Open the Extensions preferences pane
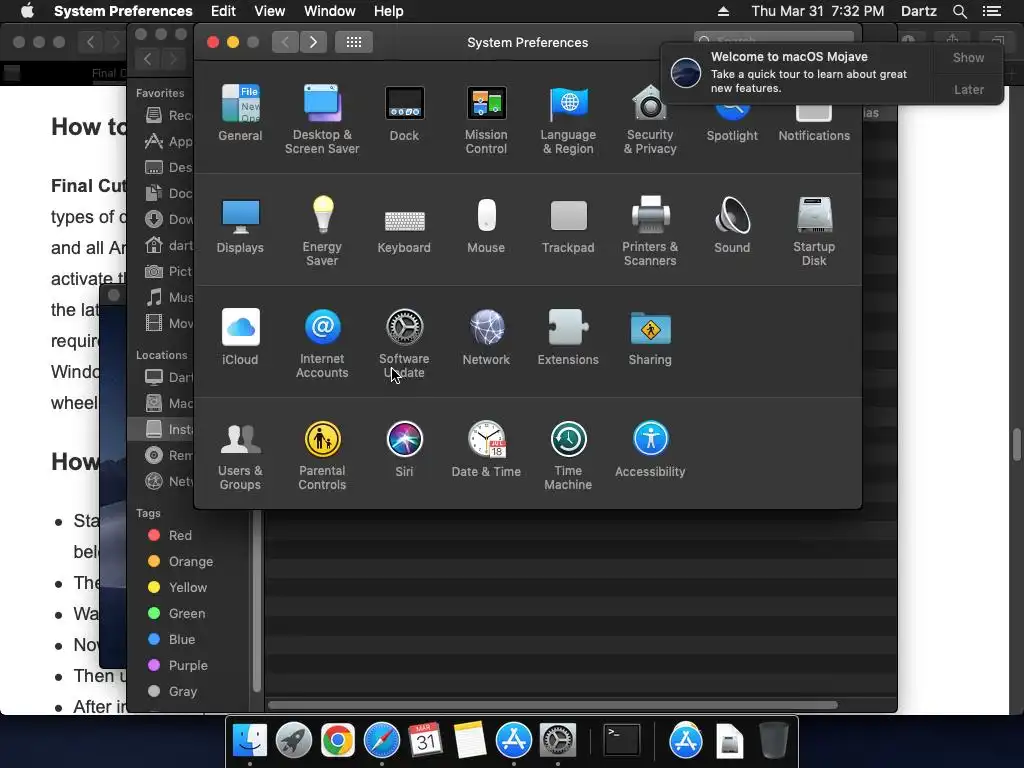The width and height of the screenshot is (1024, 768). click(x=568, y=337)
